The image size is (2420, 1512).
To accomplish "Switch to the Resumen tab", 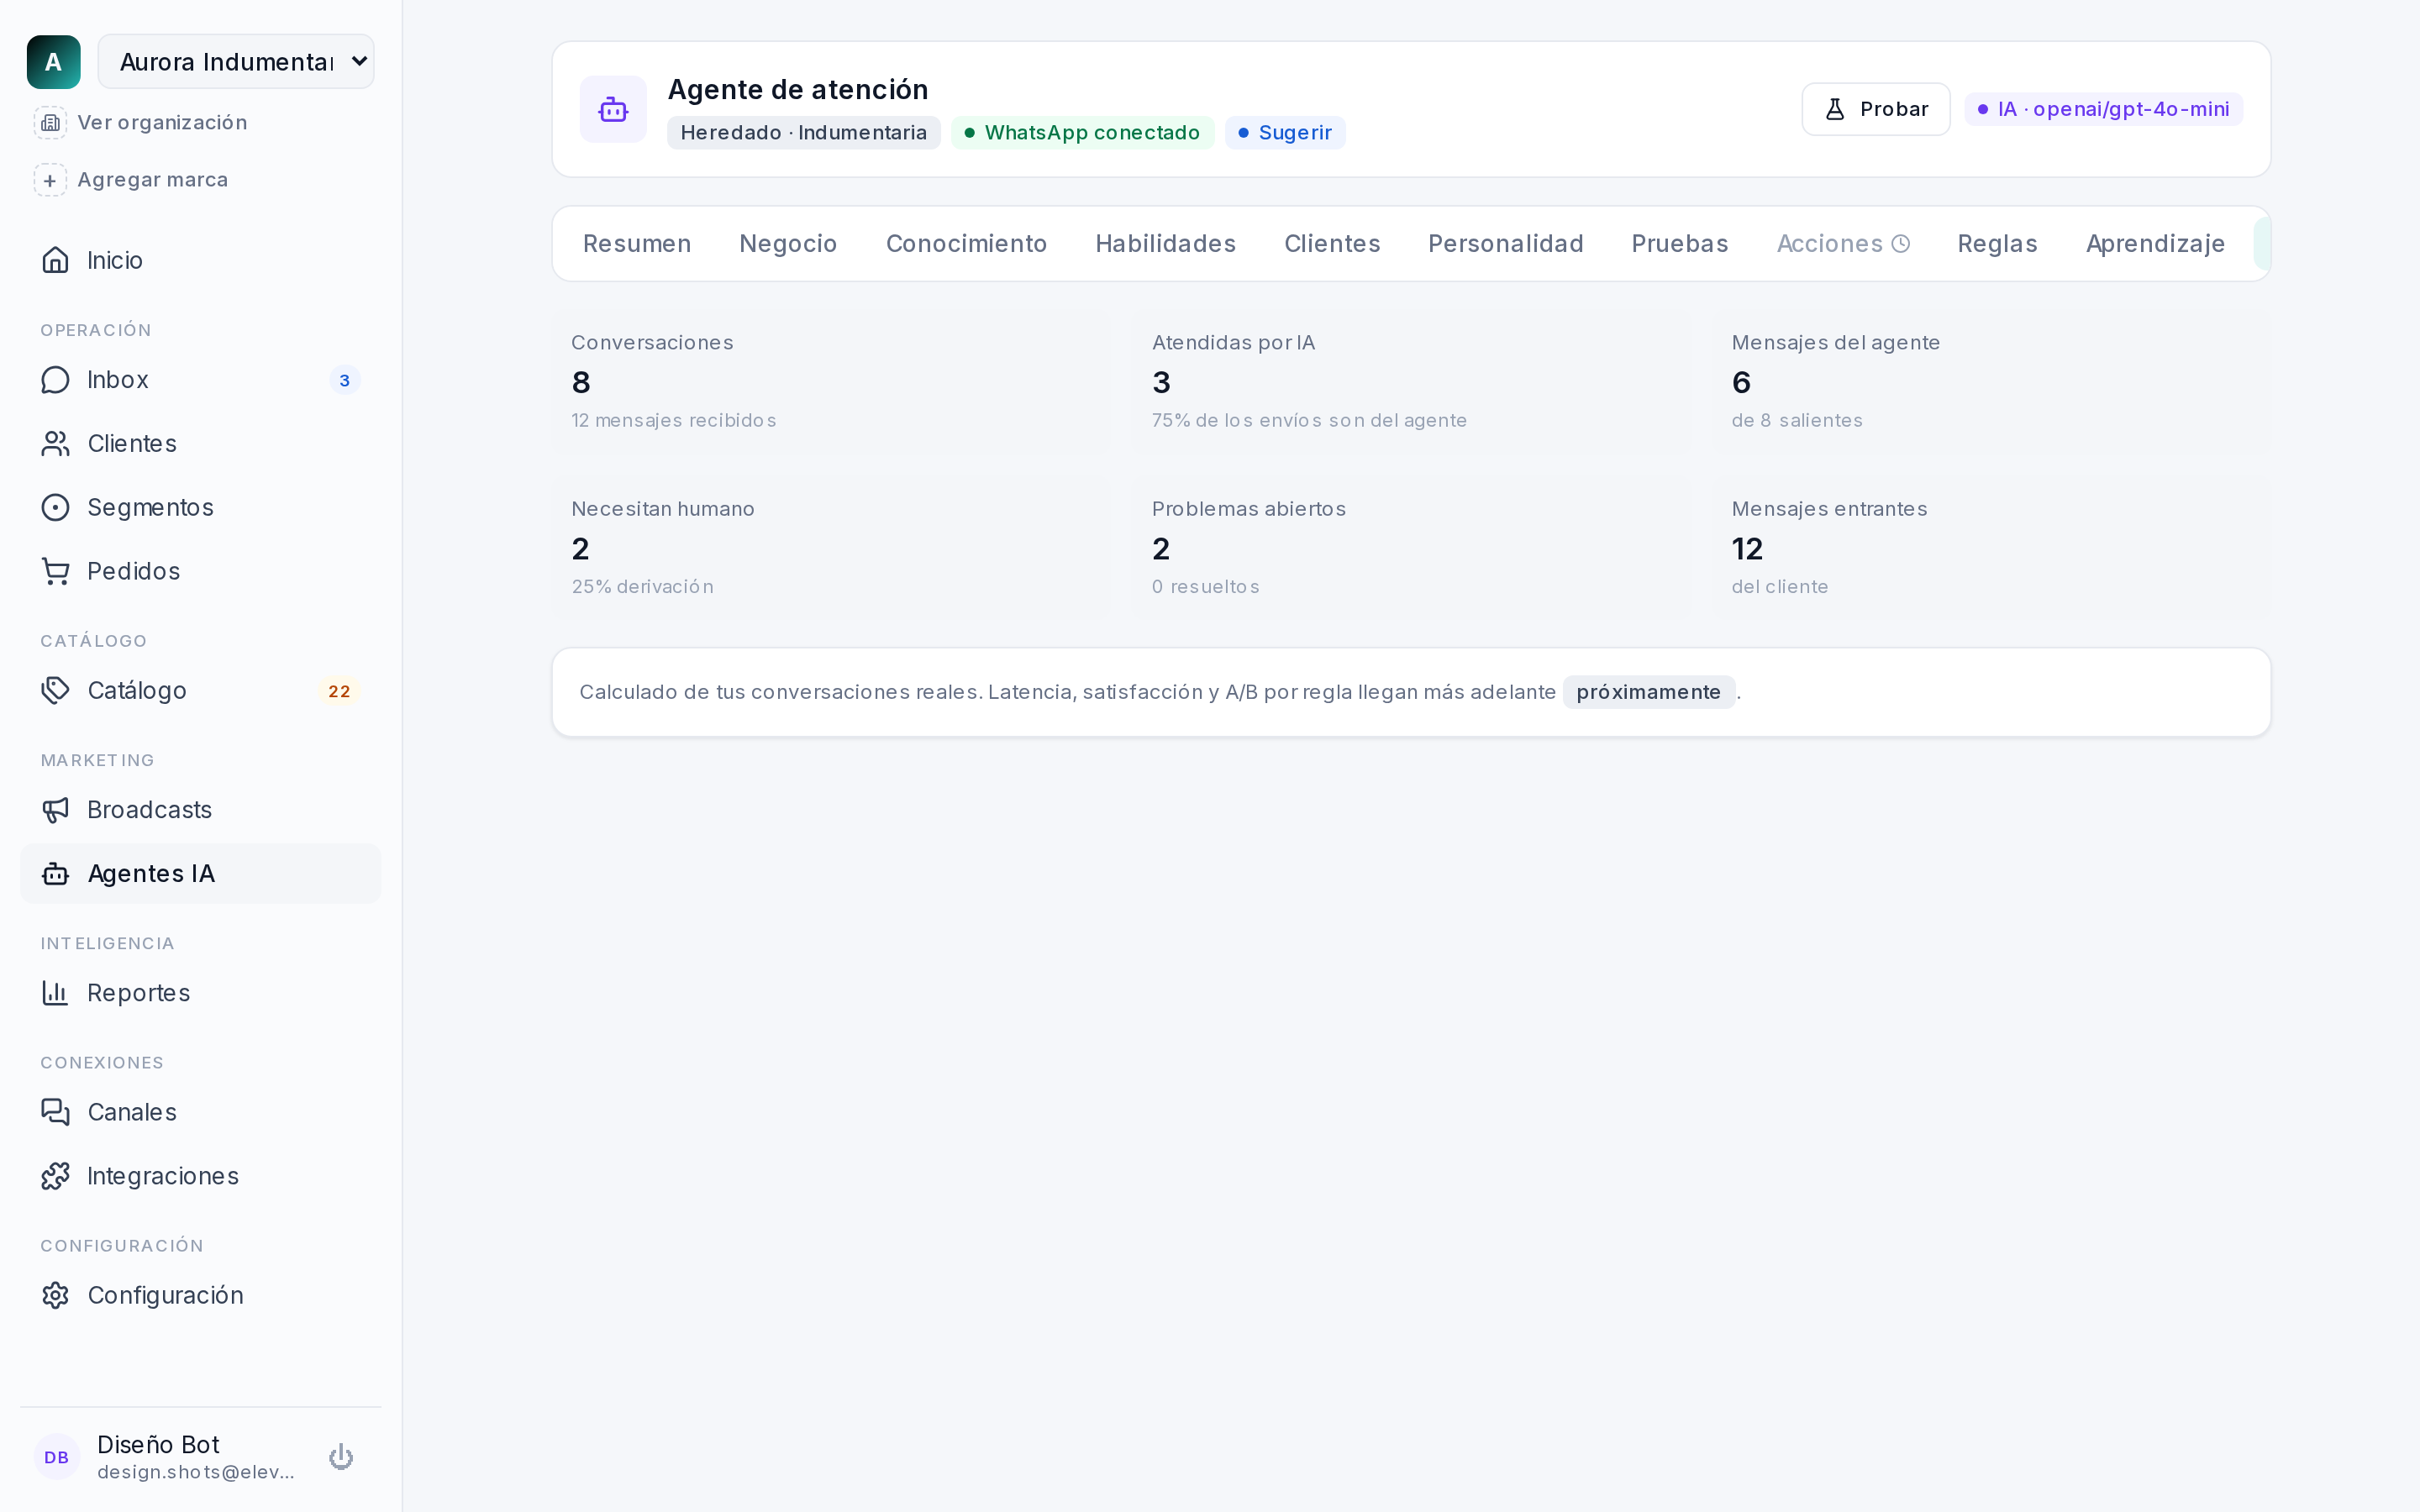I will [x=637, y=244].
